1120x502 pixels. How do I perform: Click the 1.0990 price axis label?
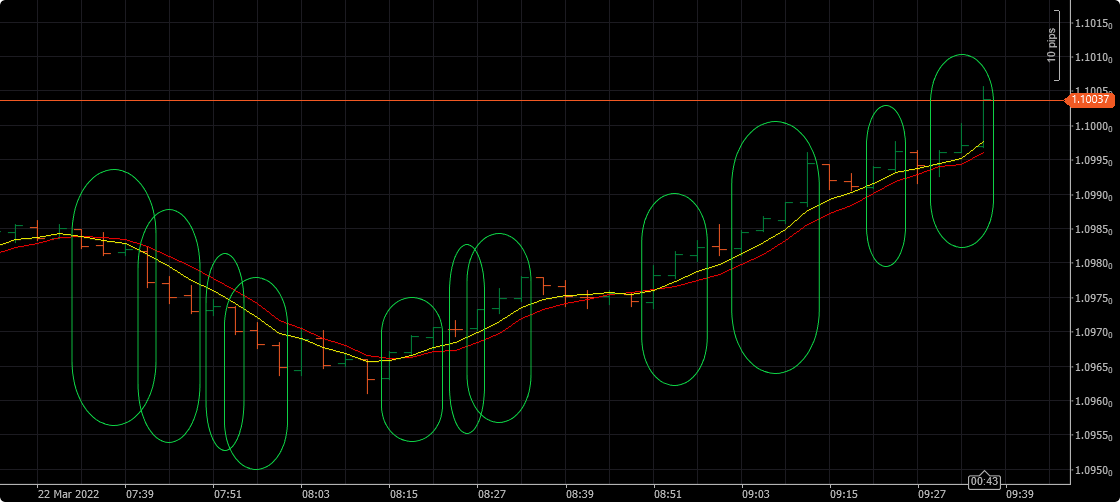(1094, 195)
